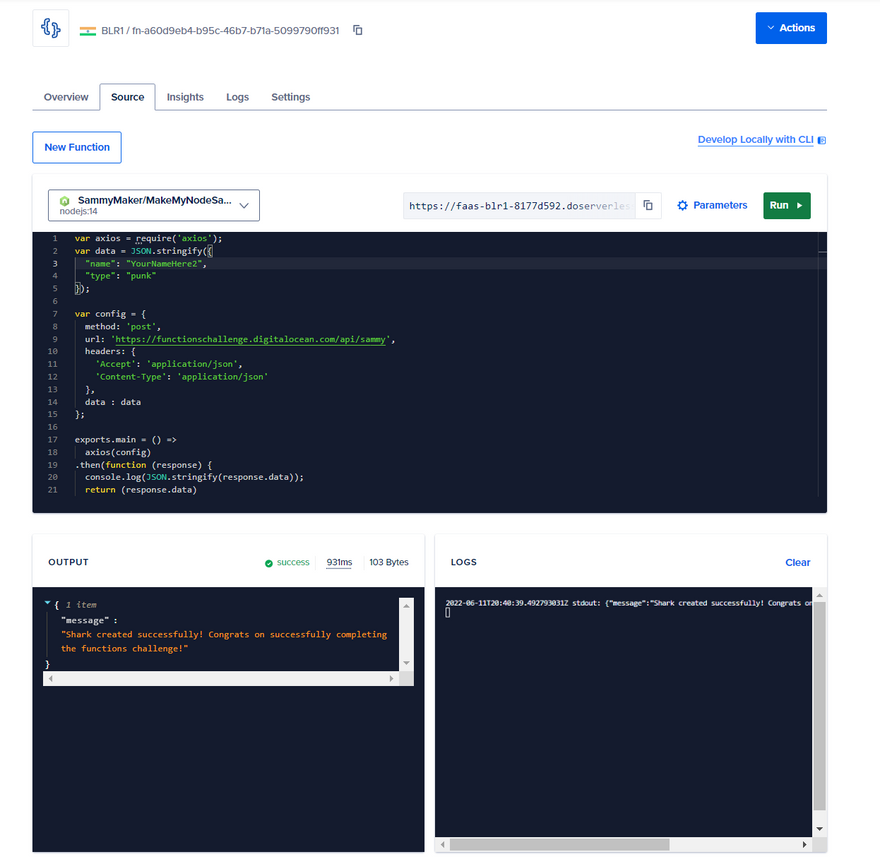Click logs scrollbar up arrow

(819, 595)
